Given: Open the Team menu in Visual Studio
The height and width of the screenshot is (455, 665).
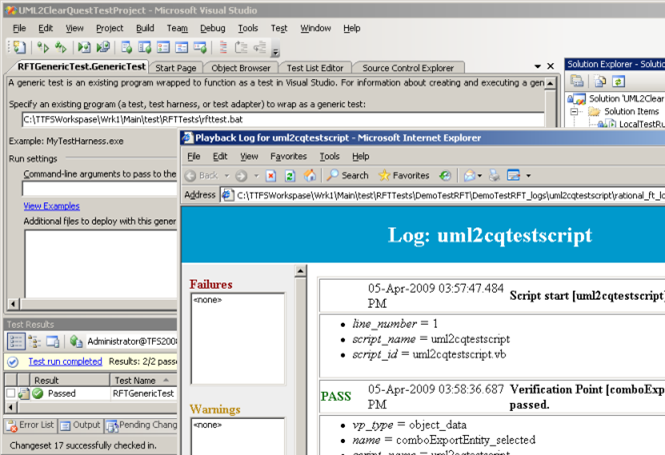Looking at the screenshot, I should pos(177,28).
